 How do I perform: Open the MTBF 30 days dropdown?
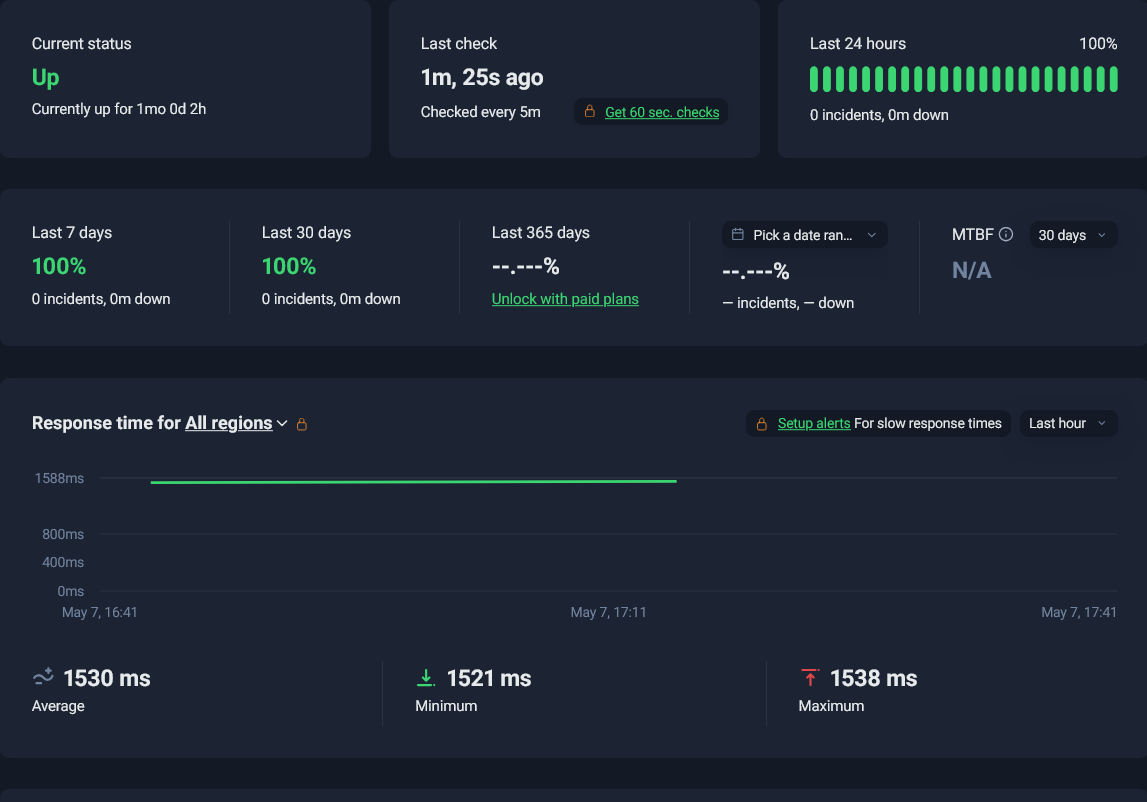(x=1073, y=235)
